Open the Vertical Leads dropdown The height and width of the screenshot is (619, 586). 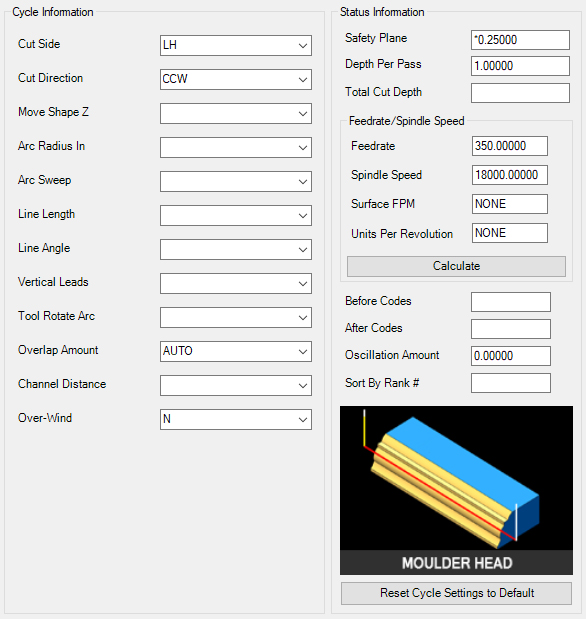coord(236,283)
